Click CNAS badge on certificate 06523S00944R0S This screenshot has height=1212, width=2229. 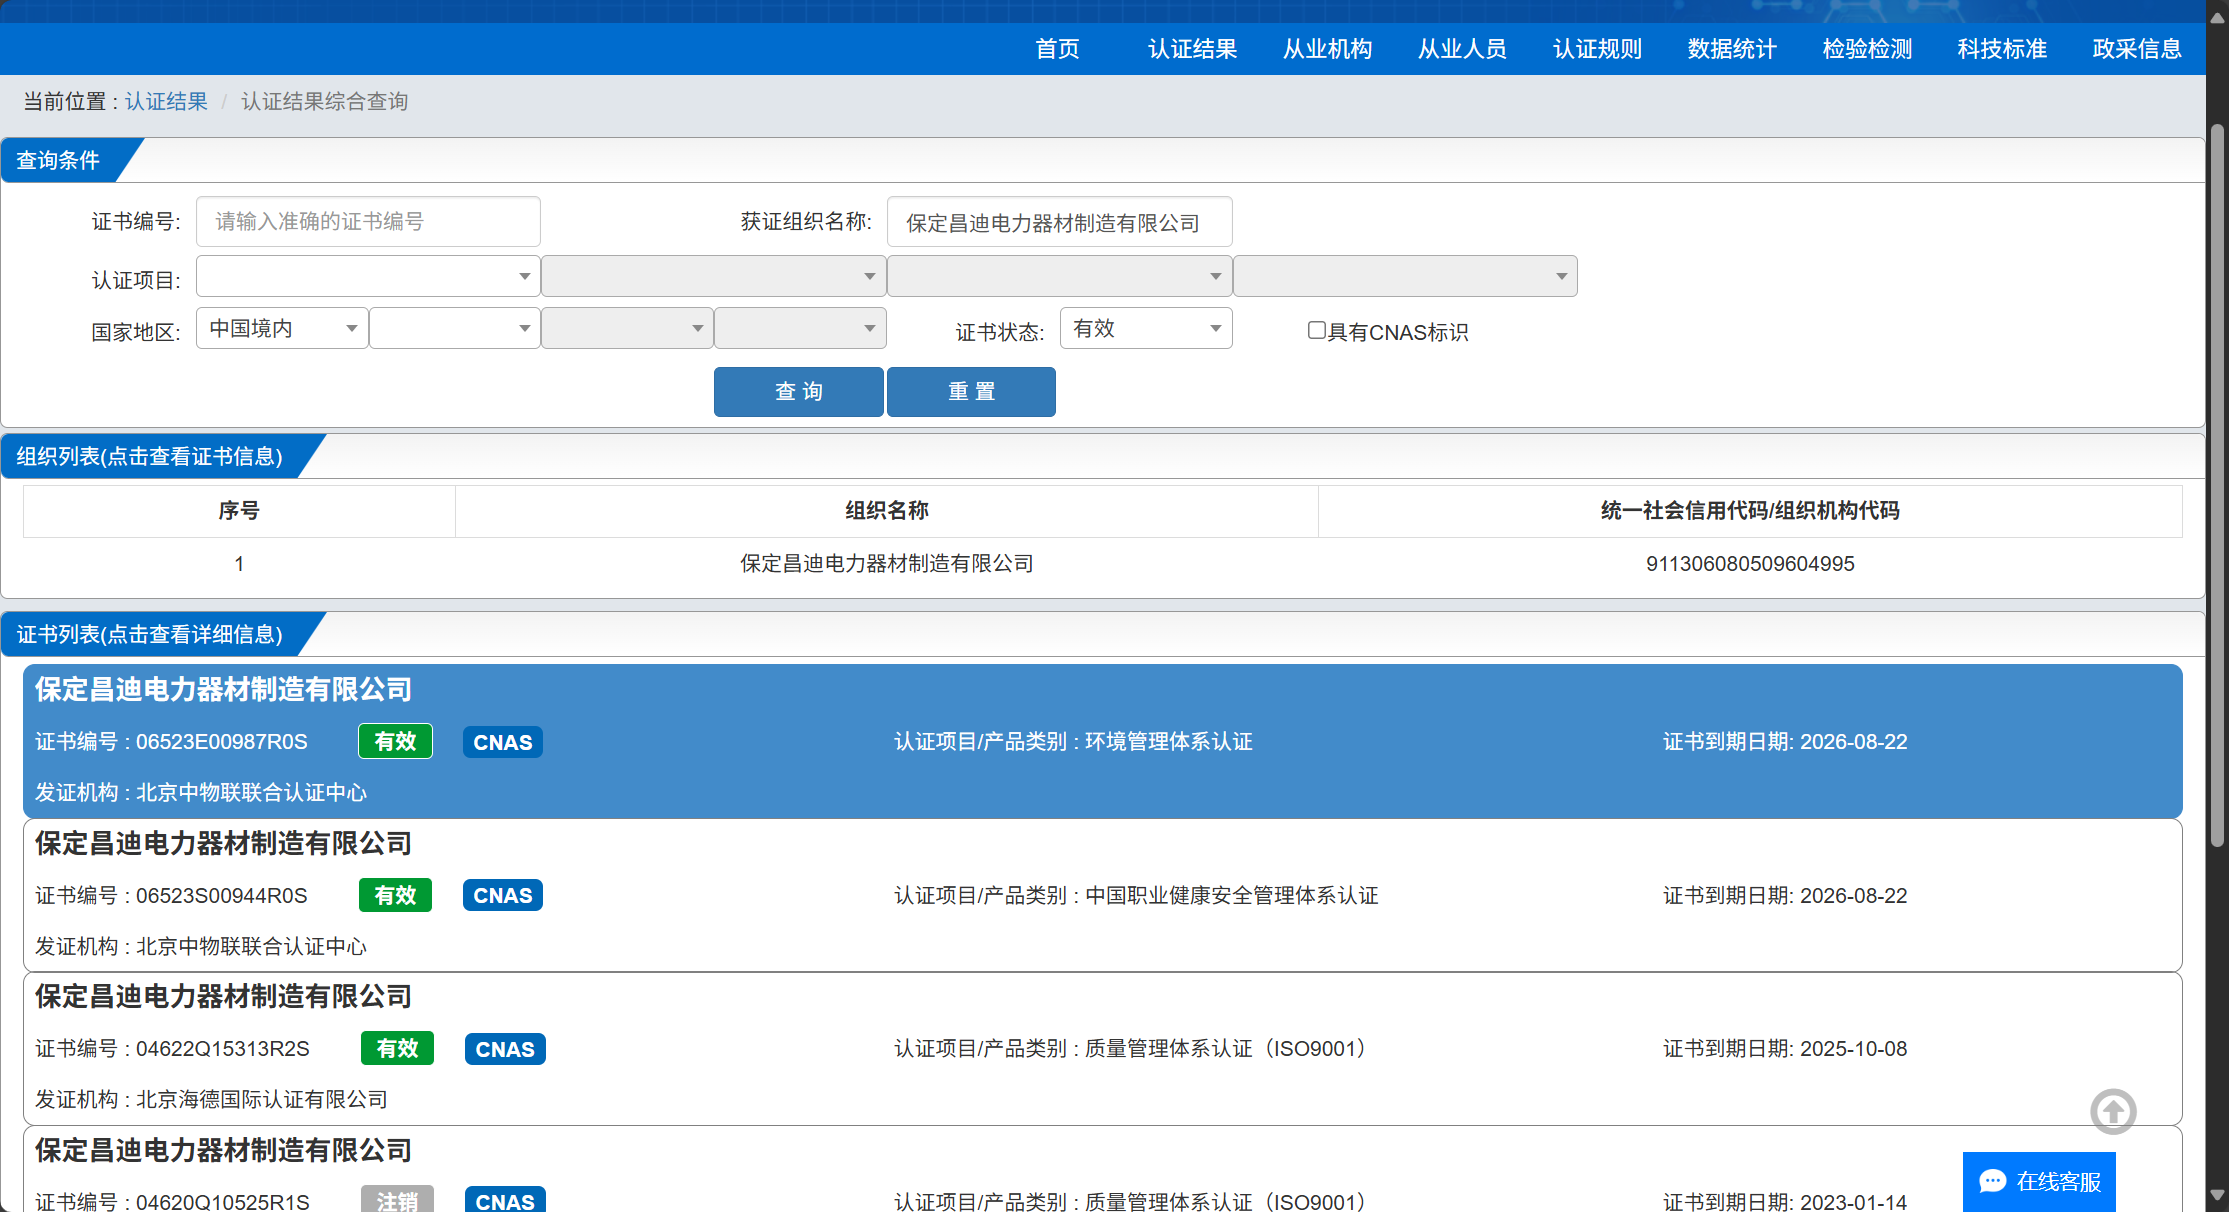tap(502, 895)
